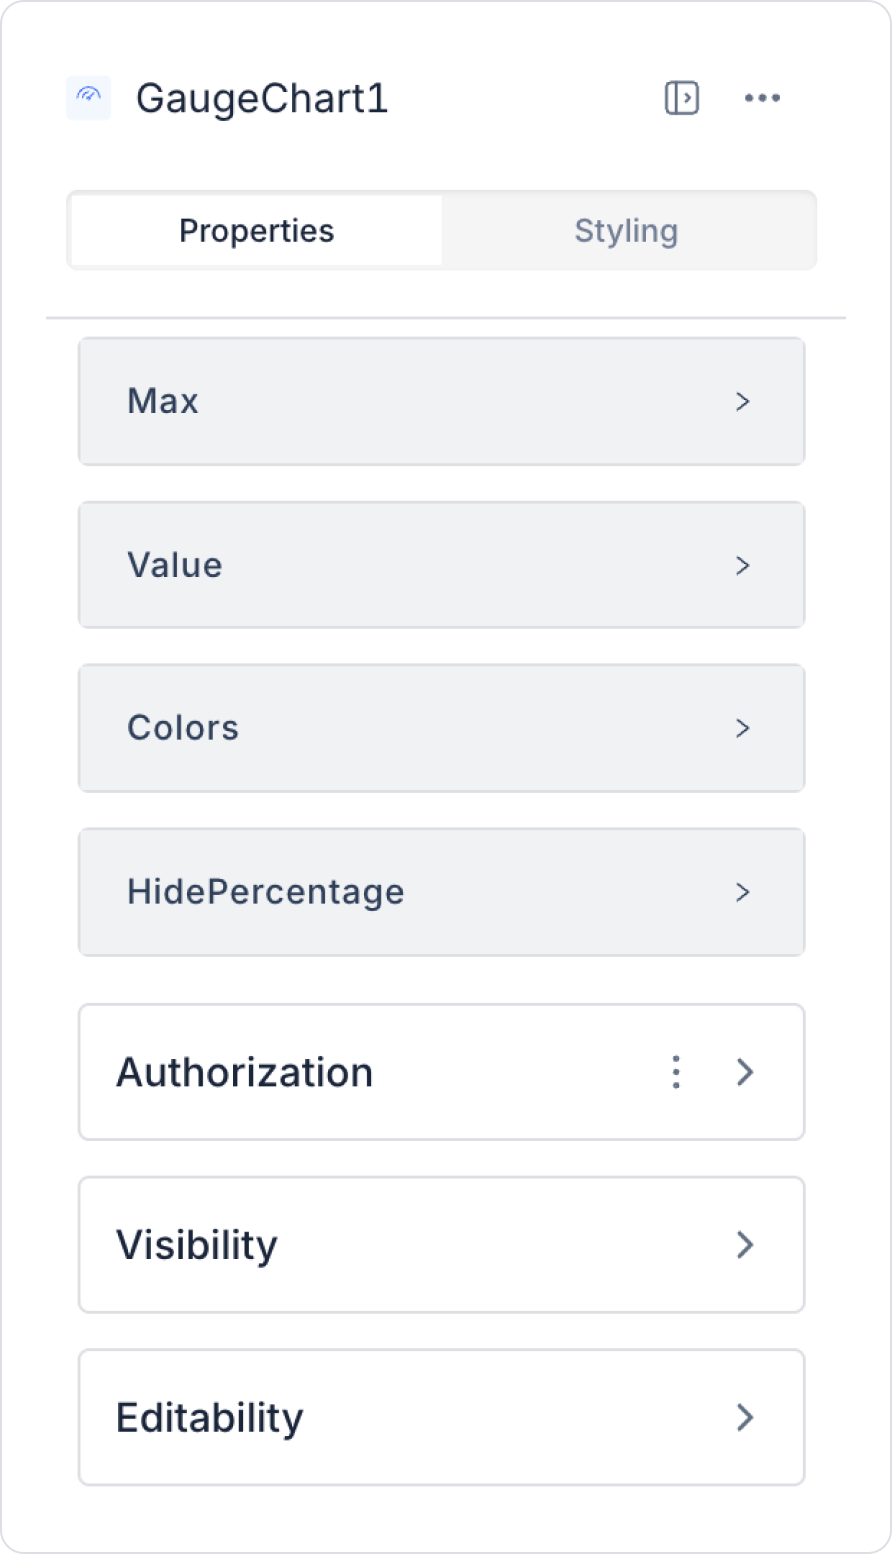Viewport: 892px width, 1554px height.
Task: Click the GaugeChart1 component name
Action: point(262,98)
